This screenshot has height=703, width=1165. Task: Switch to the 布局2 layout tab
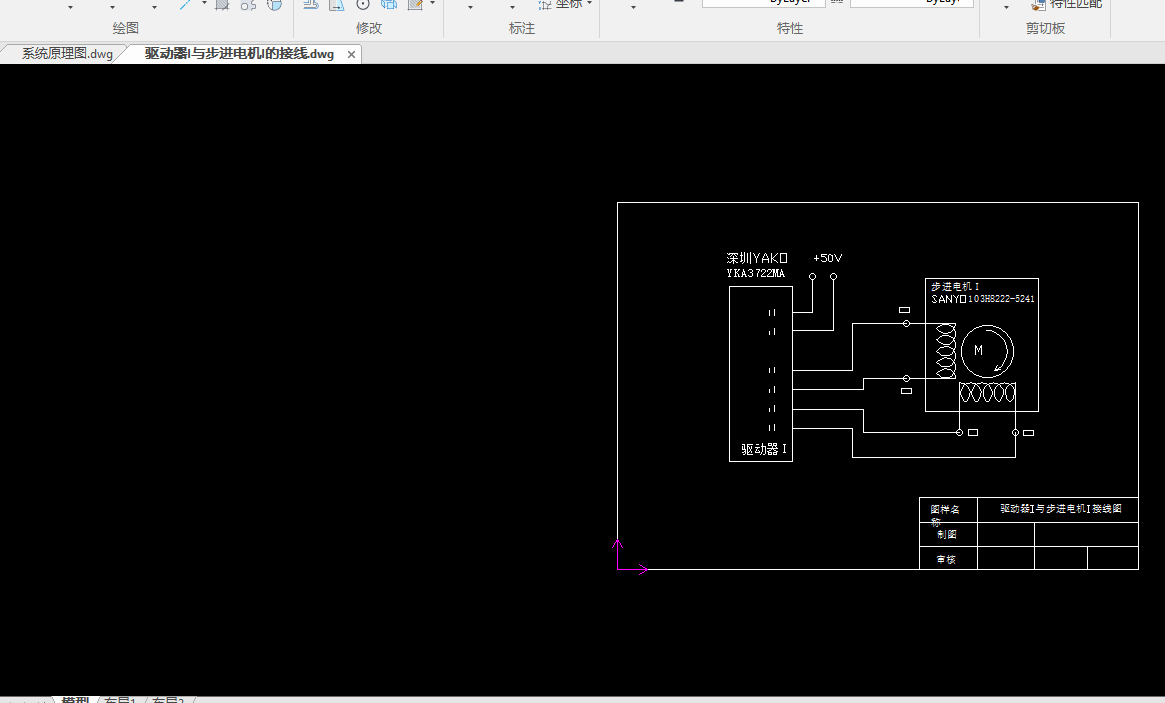click(168, 699)
